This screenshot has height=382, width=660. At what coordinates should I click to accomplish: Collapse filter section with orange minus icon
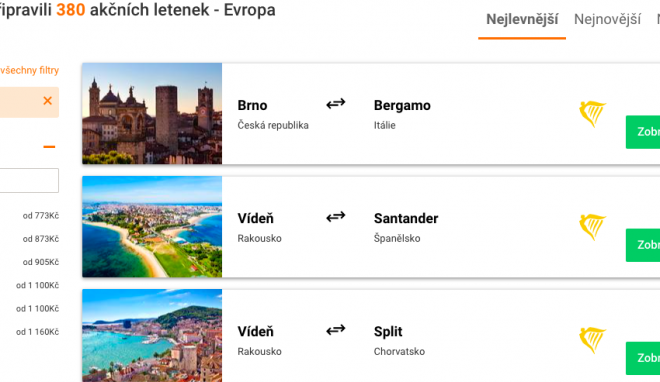click(49, 147)
